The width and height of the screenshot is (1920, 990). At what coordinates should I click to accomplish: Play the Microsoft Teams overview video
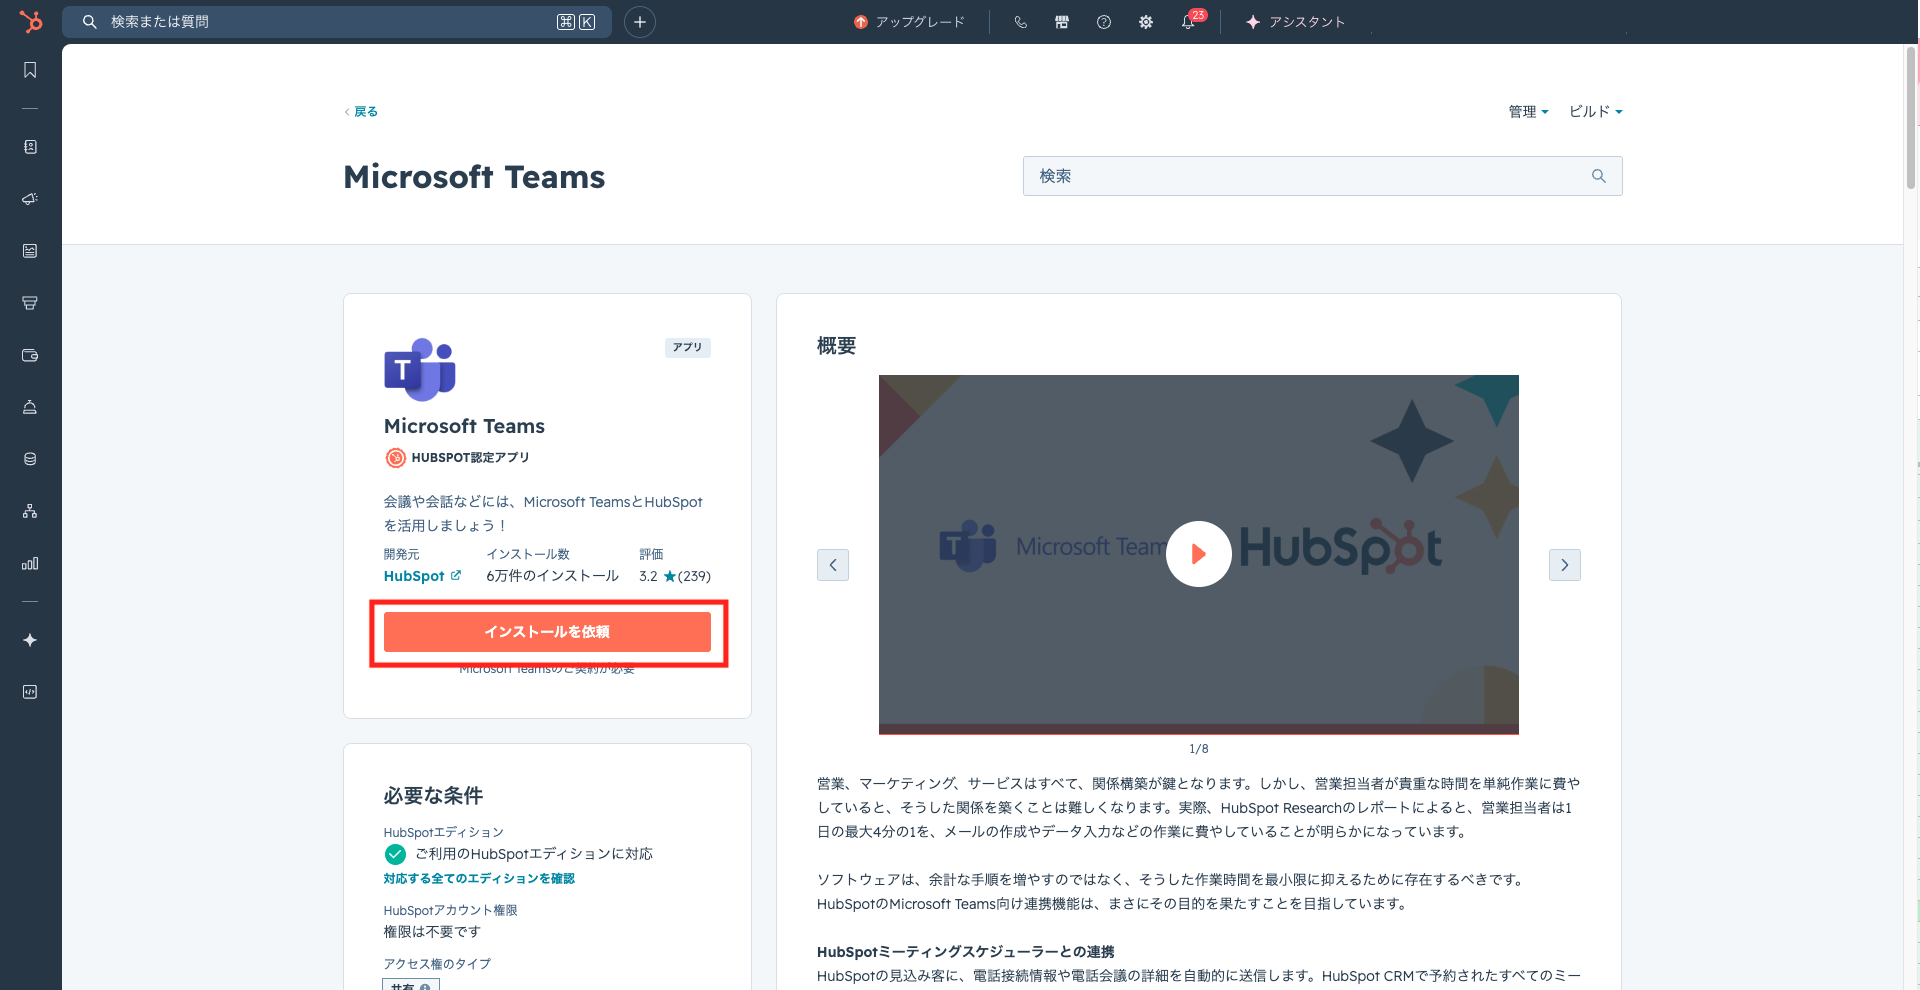point(1198,554)
